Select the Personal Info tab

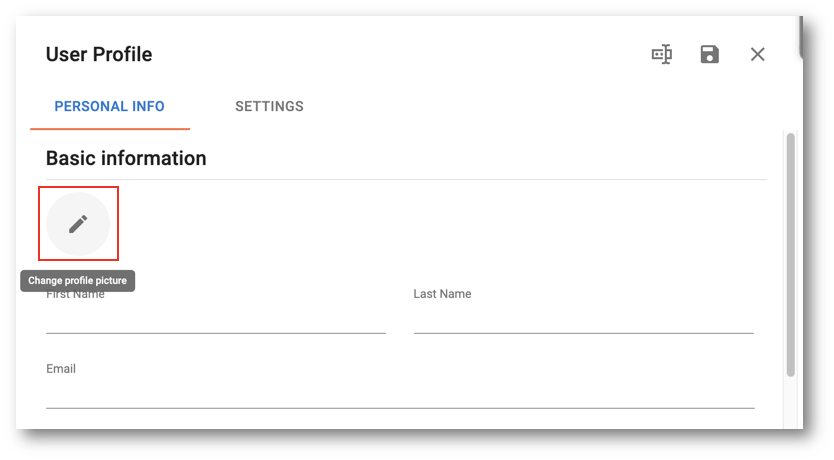tap(110, 106)
